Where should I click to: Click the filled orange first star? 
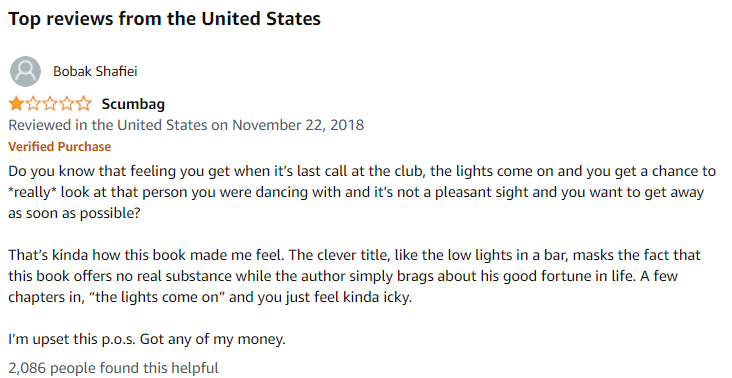[x=16, y=103]
